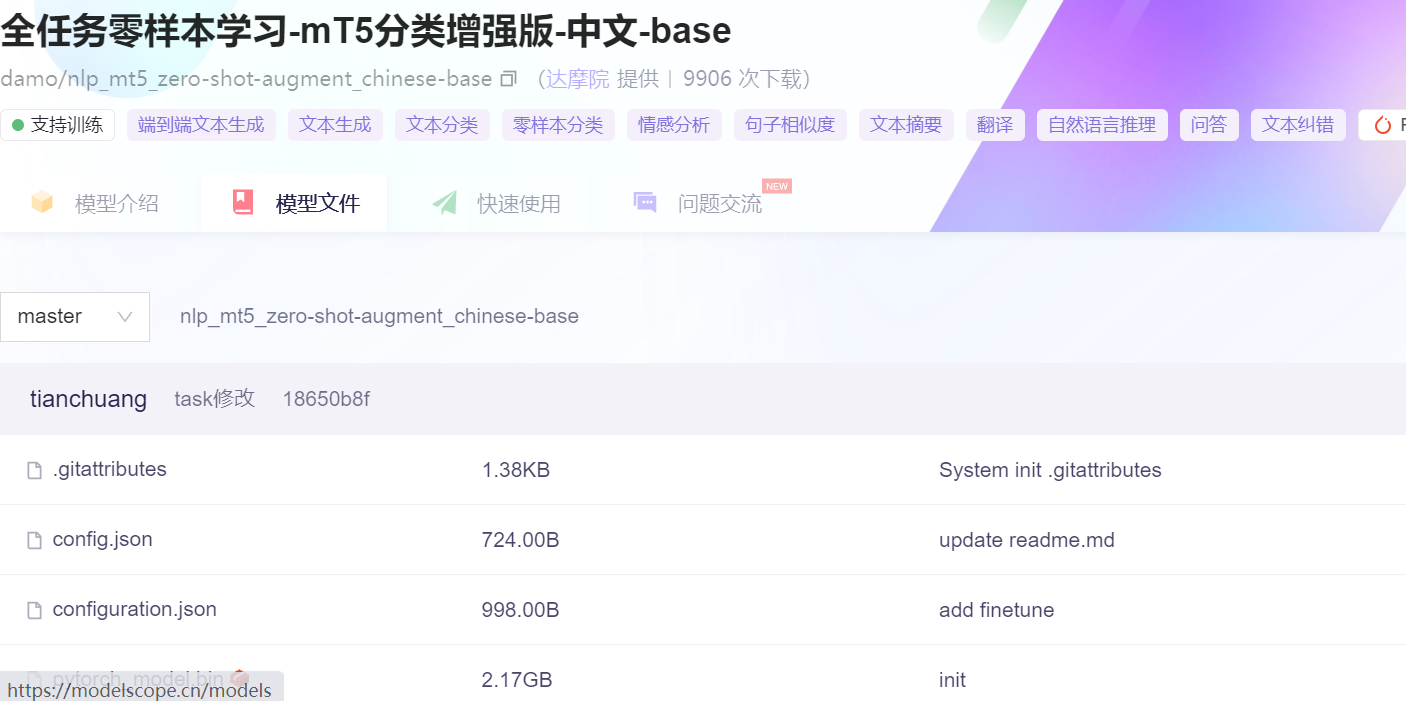
Task: Click the file icon beside .gitattributes
Action: pyautogui.click(x=34, y=470)
